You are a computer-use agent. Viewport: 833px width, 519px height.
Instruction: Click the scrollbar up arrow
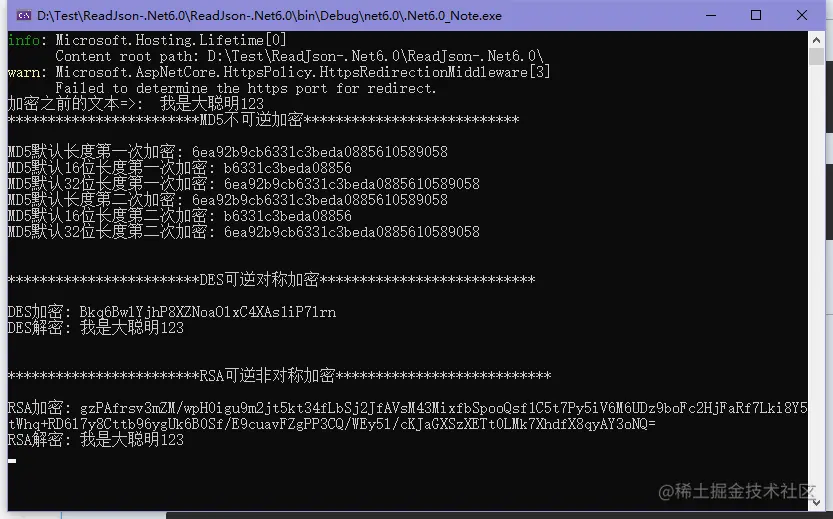[818, 41]
